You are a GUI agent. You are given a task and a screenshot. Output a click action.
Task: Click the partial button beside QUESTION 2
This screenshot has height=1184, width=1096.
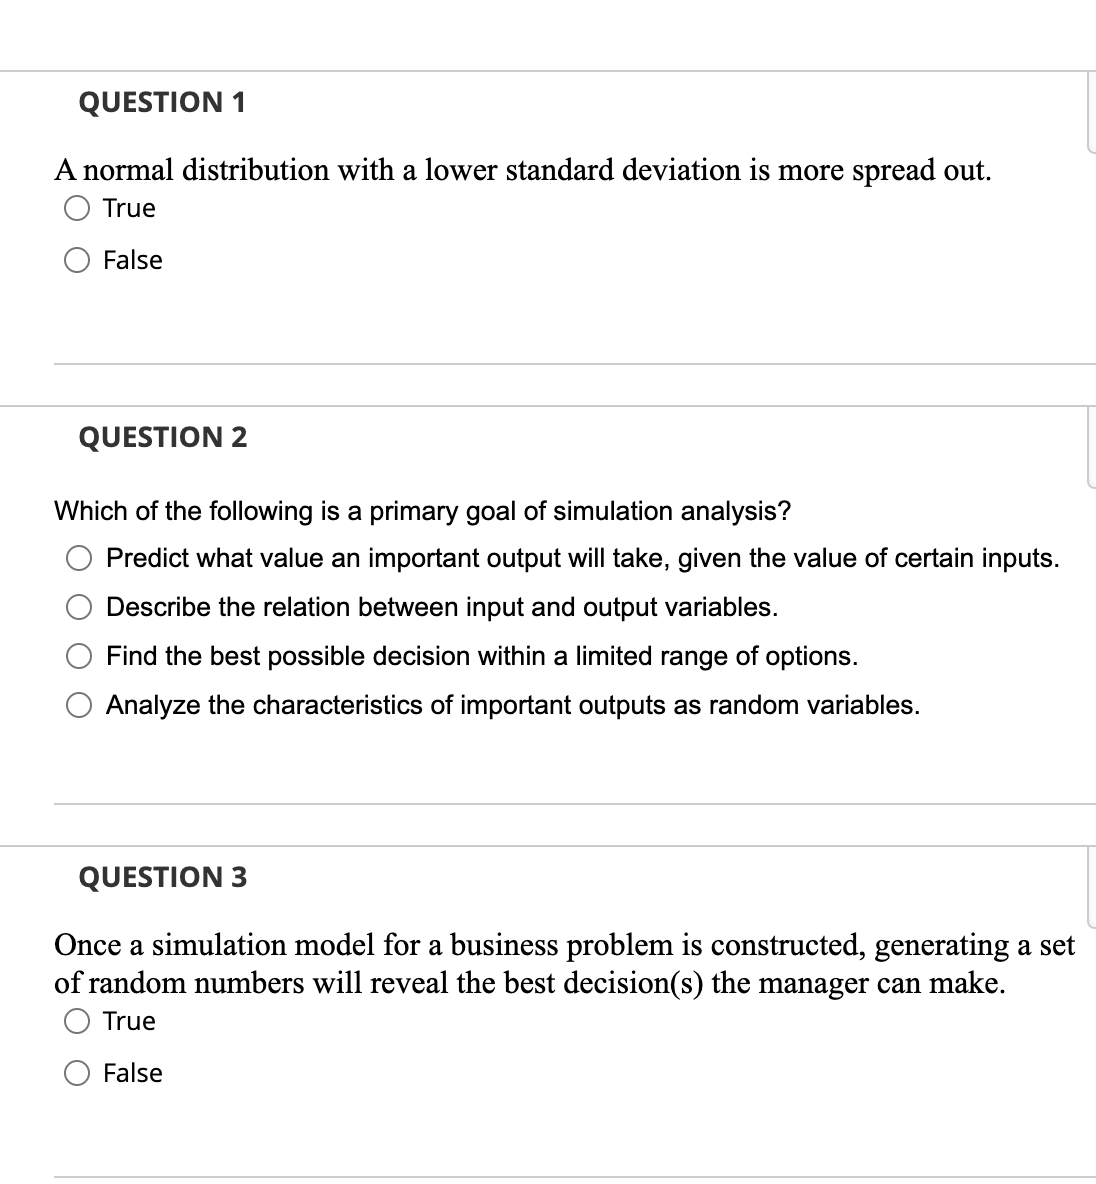coord(1091,448)
